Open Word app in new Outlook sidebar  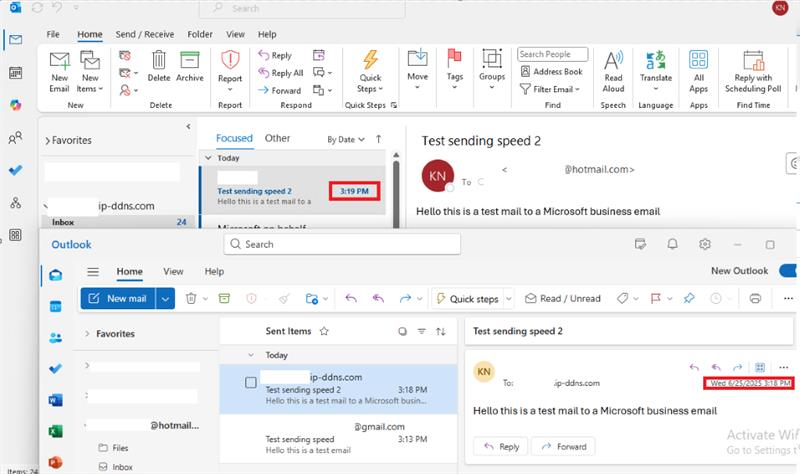tap(55, 400)
